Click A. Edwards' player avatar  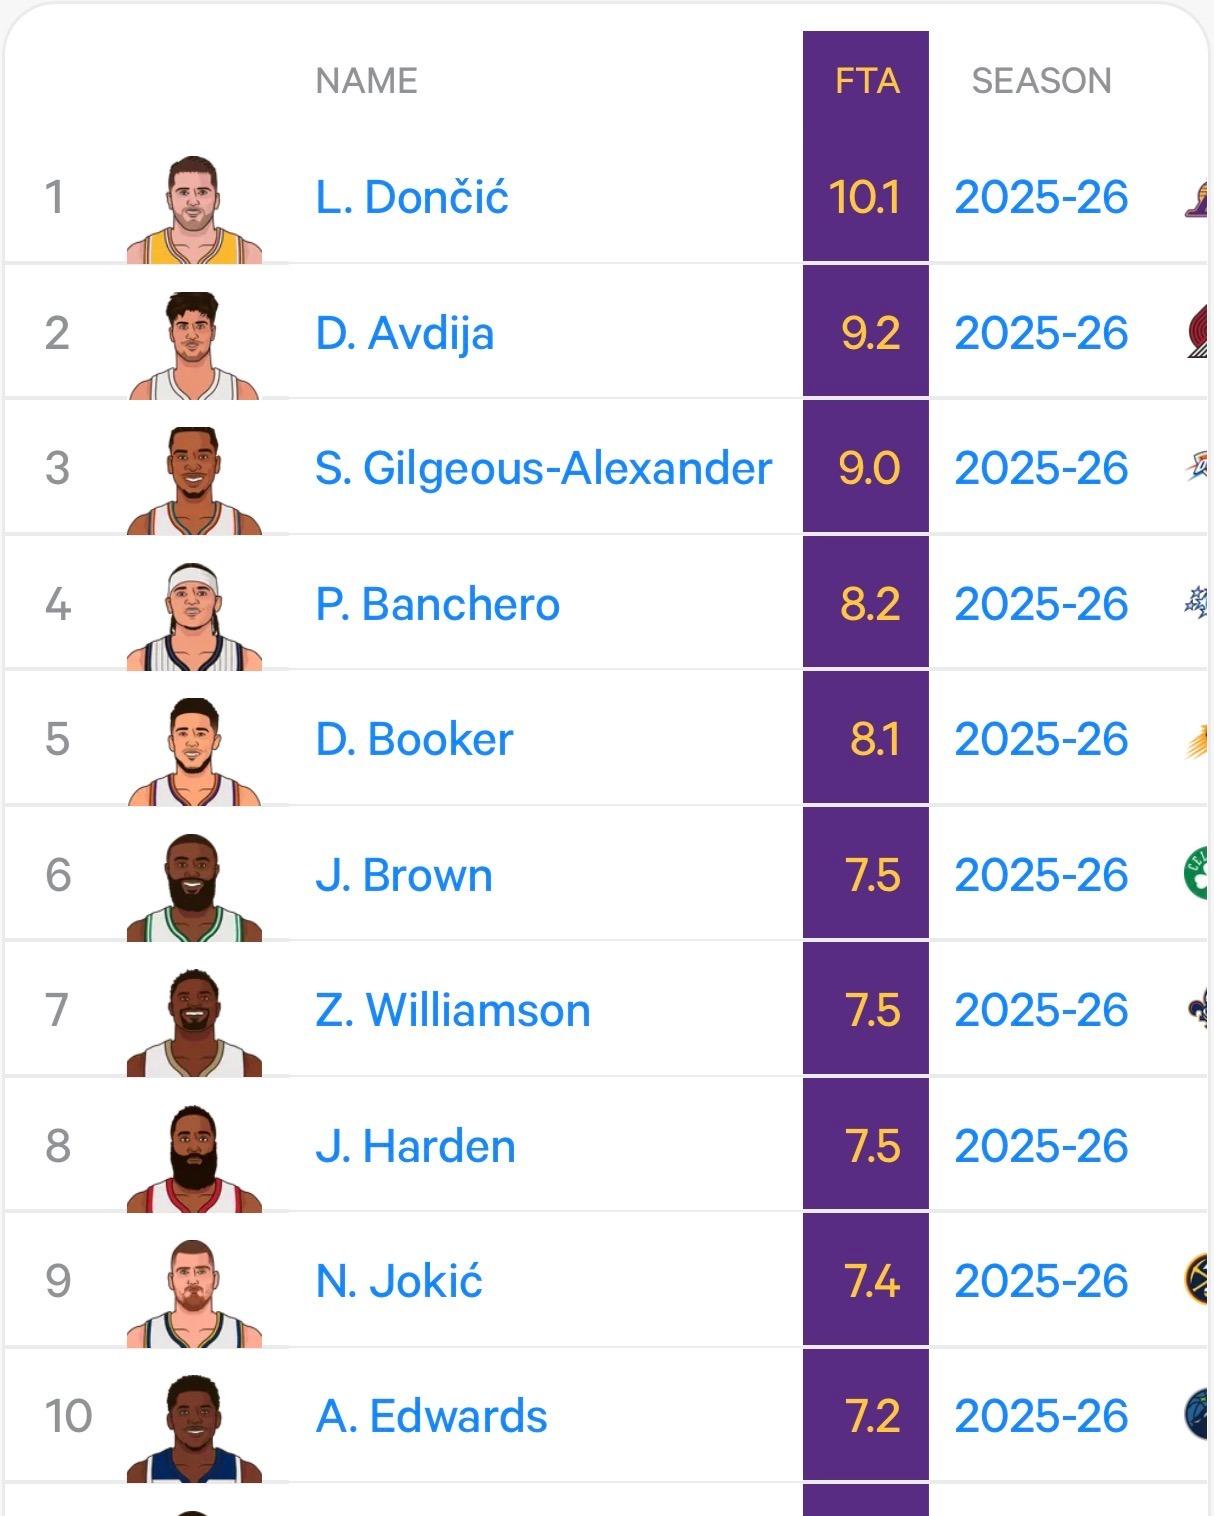coord(194,1428)
